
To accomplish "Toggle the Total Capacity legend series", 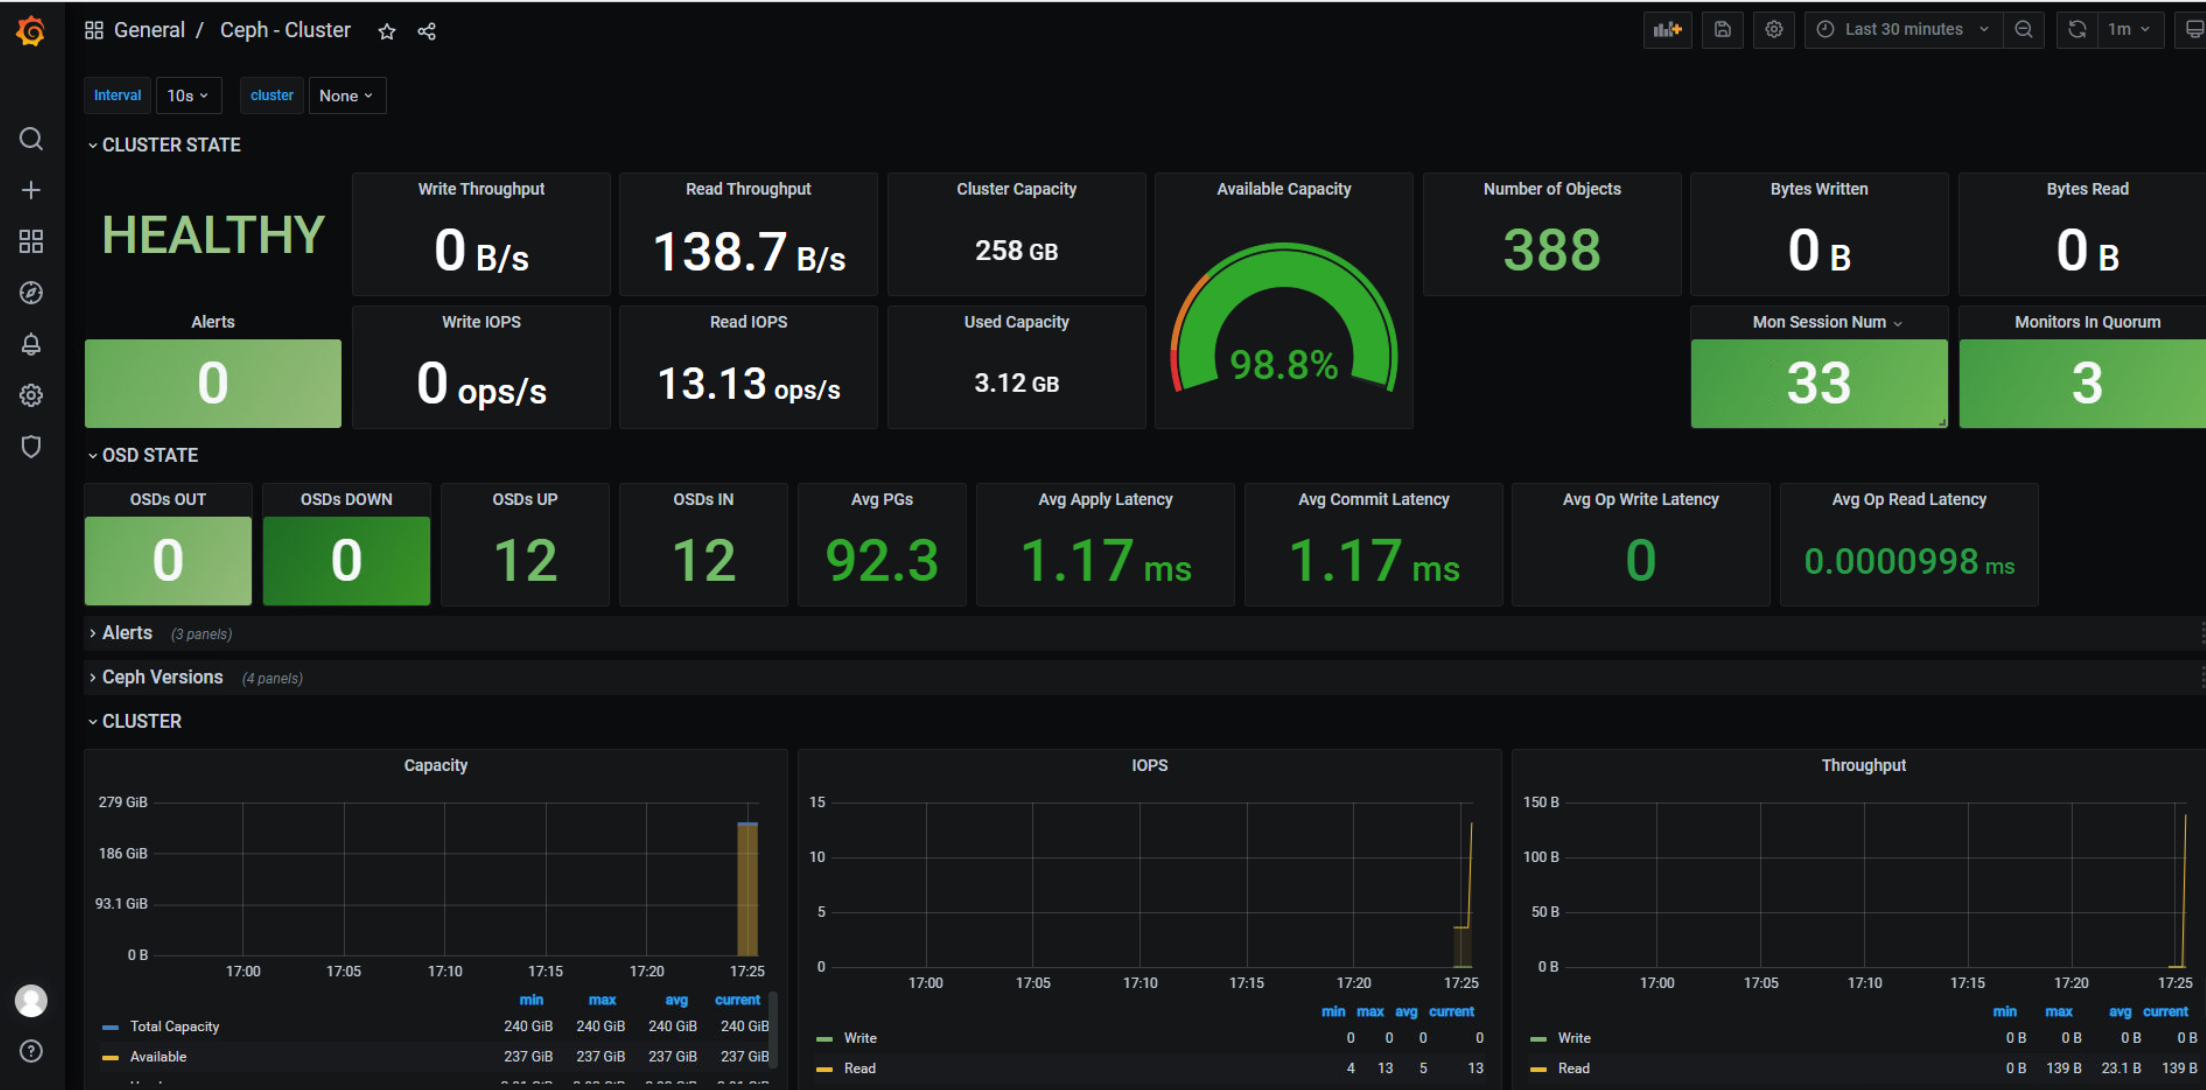I will point(174,1026).
